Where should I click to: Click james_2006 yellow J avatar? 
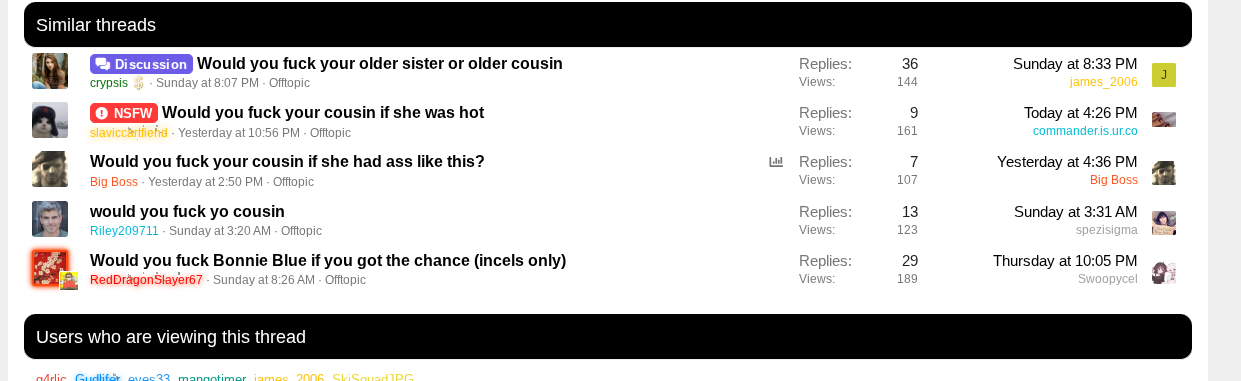[x=1164, y=75]
